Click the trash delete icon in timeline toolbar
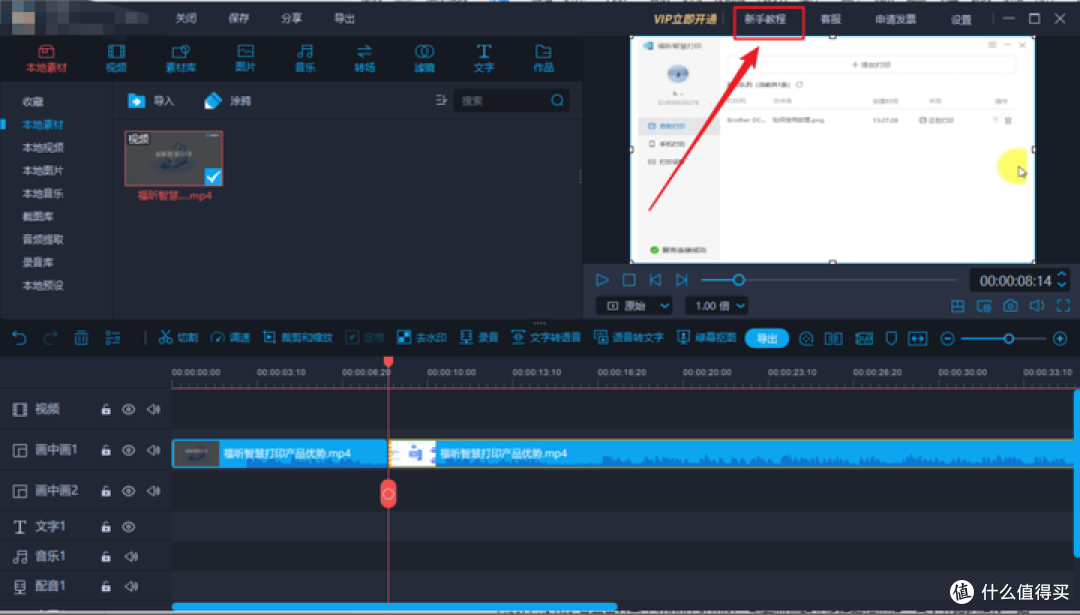Image resolution: width=1080 pixels, height=615 pixels. (81, 338)
